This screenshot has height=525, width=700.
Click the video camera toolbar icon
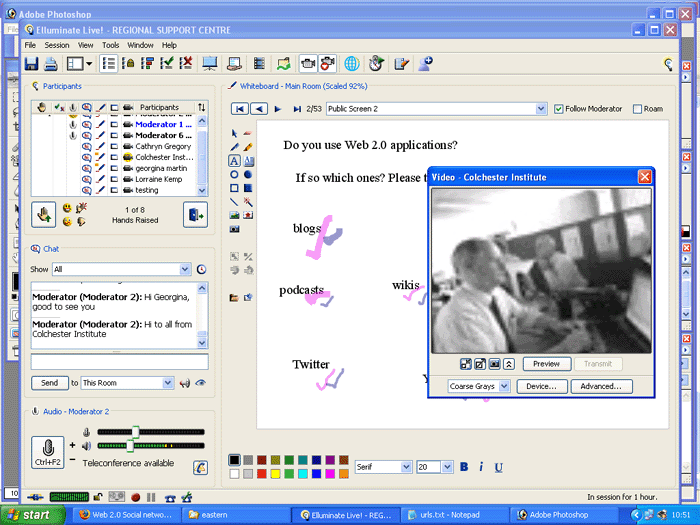(x=308, y=64)
